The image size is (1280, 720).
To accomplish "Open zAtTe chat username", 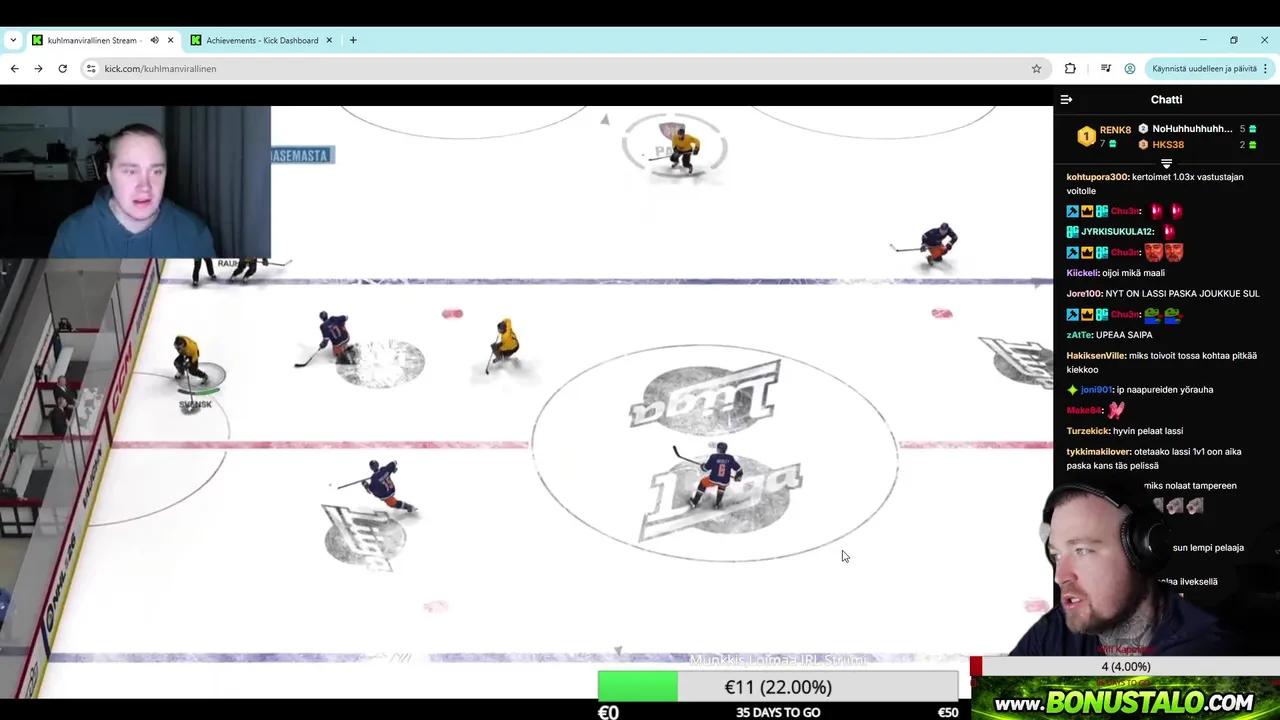I will click(1079, 335).
